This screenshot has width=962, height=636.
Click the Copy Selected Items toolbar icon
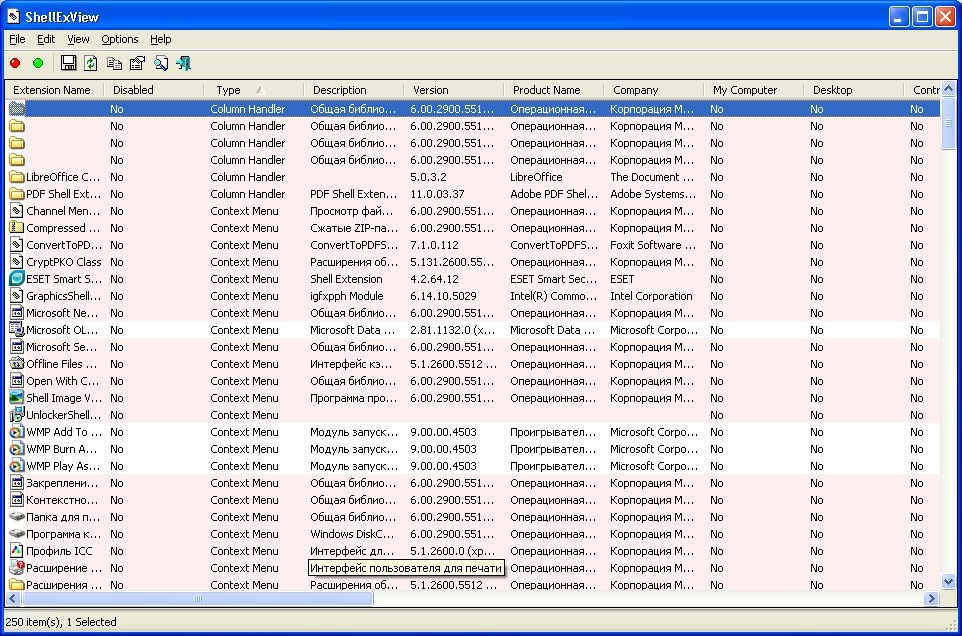click(114, 63)
